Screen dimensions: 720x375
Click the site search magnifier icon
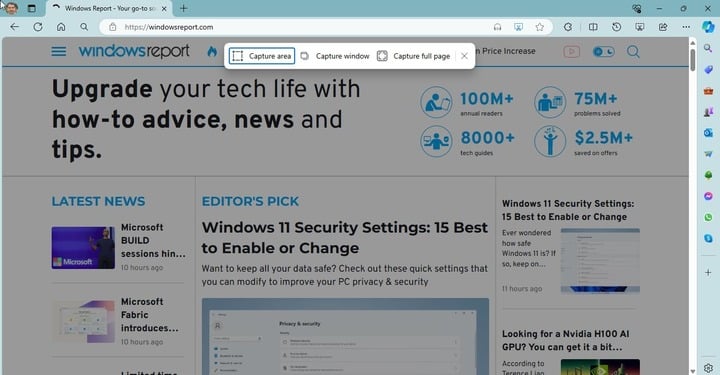(x=633, y=51)
